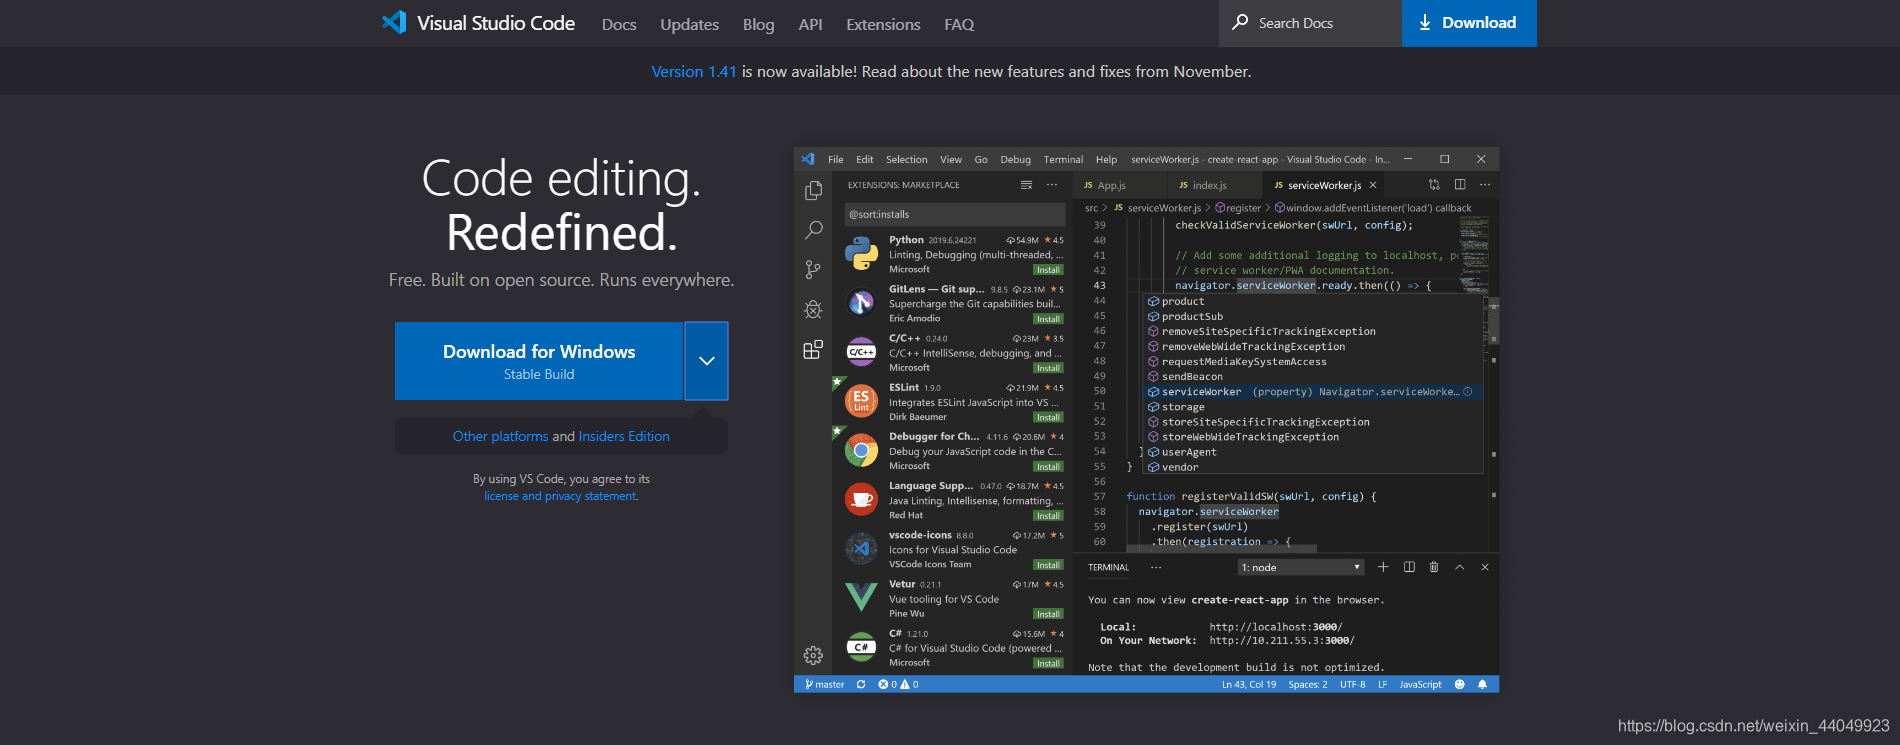Open the Updates navigation item
Screen dimensions: 1900x745
pyautogui.click(x=689, y=24)
